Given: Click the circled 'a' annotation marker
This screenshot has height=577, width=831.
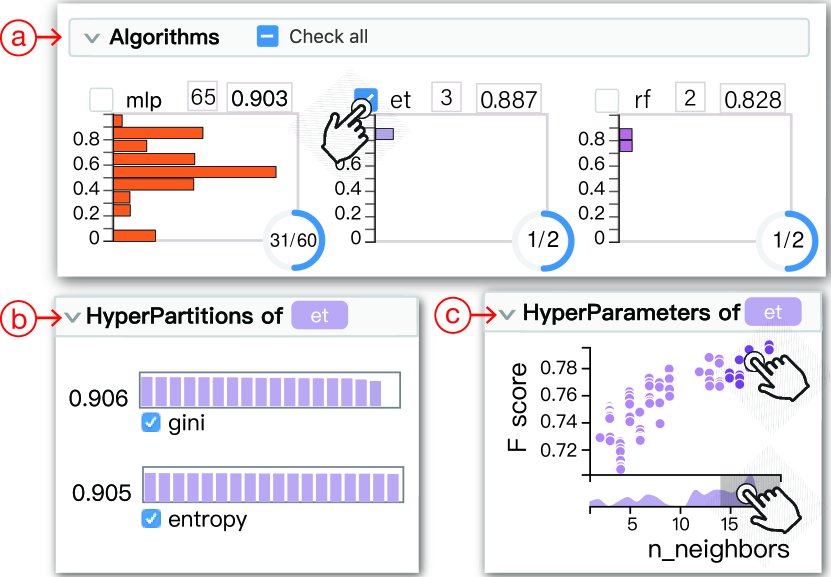Looking at the screenshot, I should [19, 38].
